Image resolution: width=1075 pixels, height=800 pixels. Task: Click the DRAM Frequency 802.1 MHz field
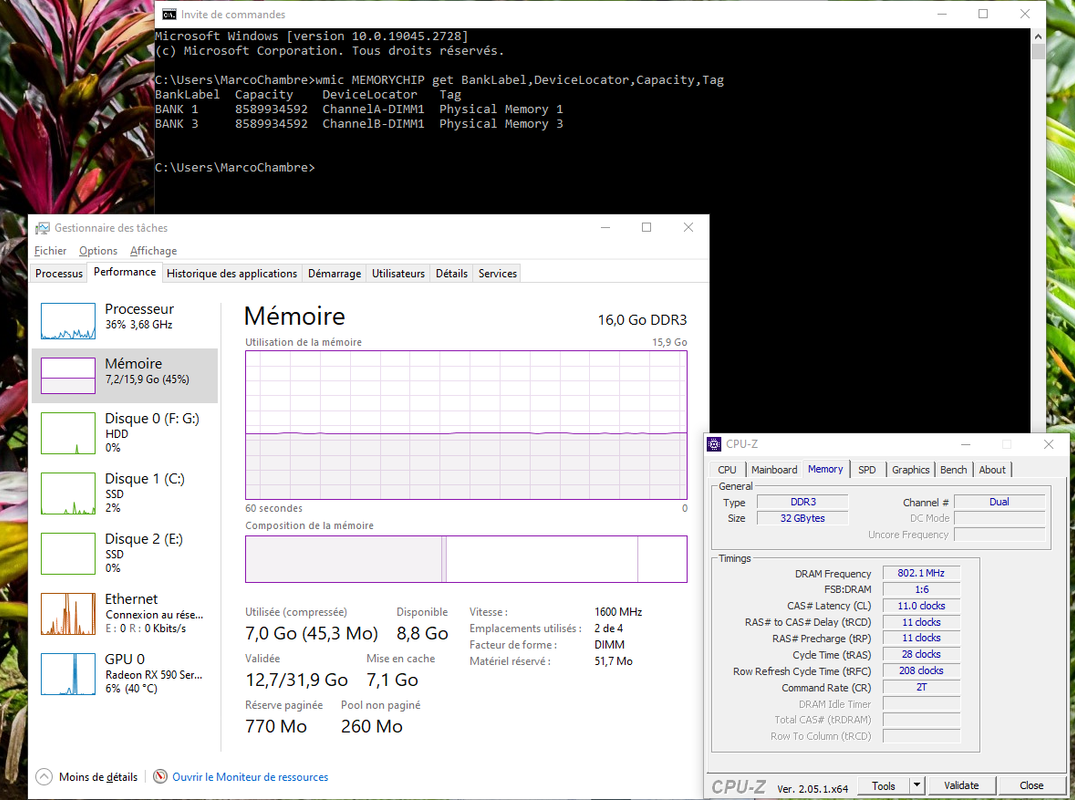click(921, 573)
